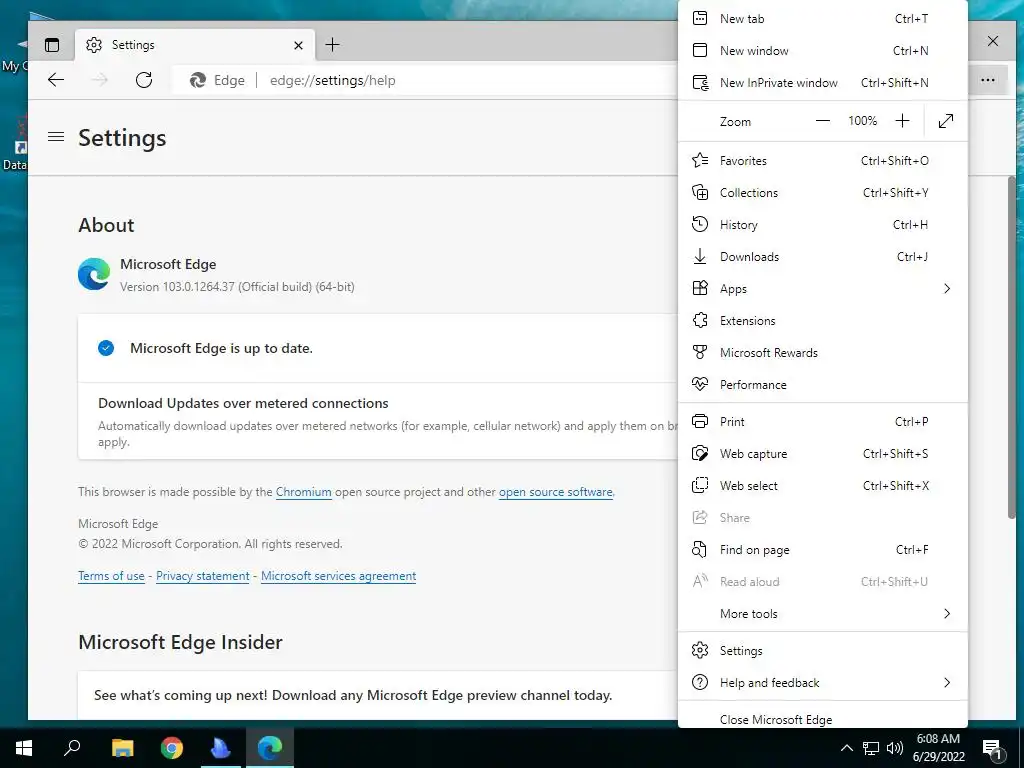The height and width of the screenshot is (768, 1024).
Task: Click the Microsoft Edge logo in About
Action: [x=94, y=274]
